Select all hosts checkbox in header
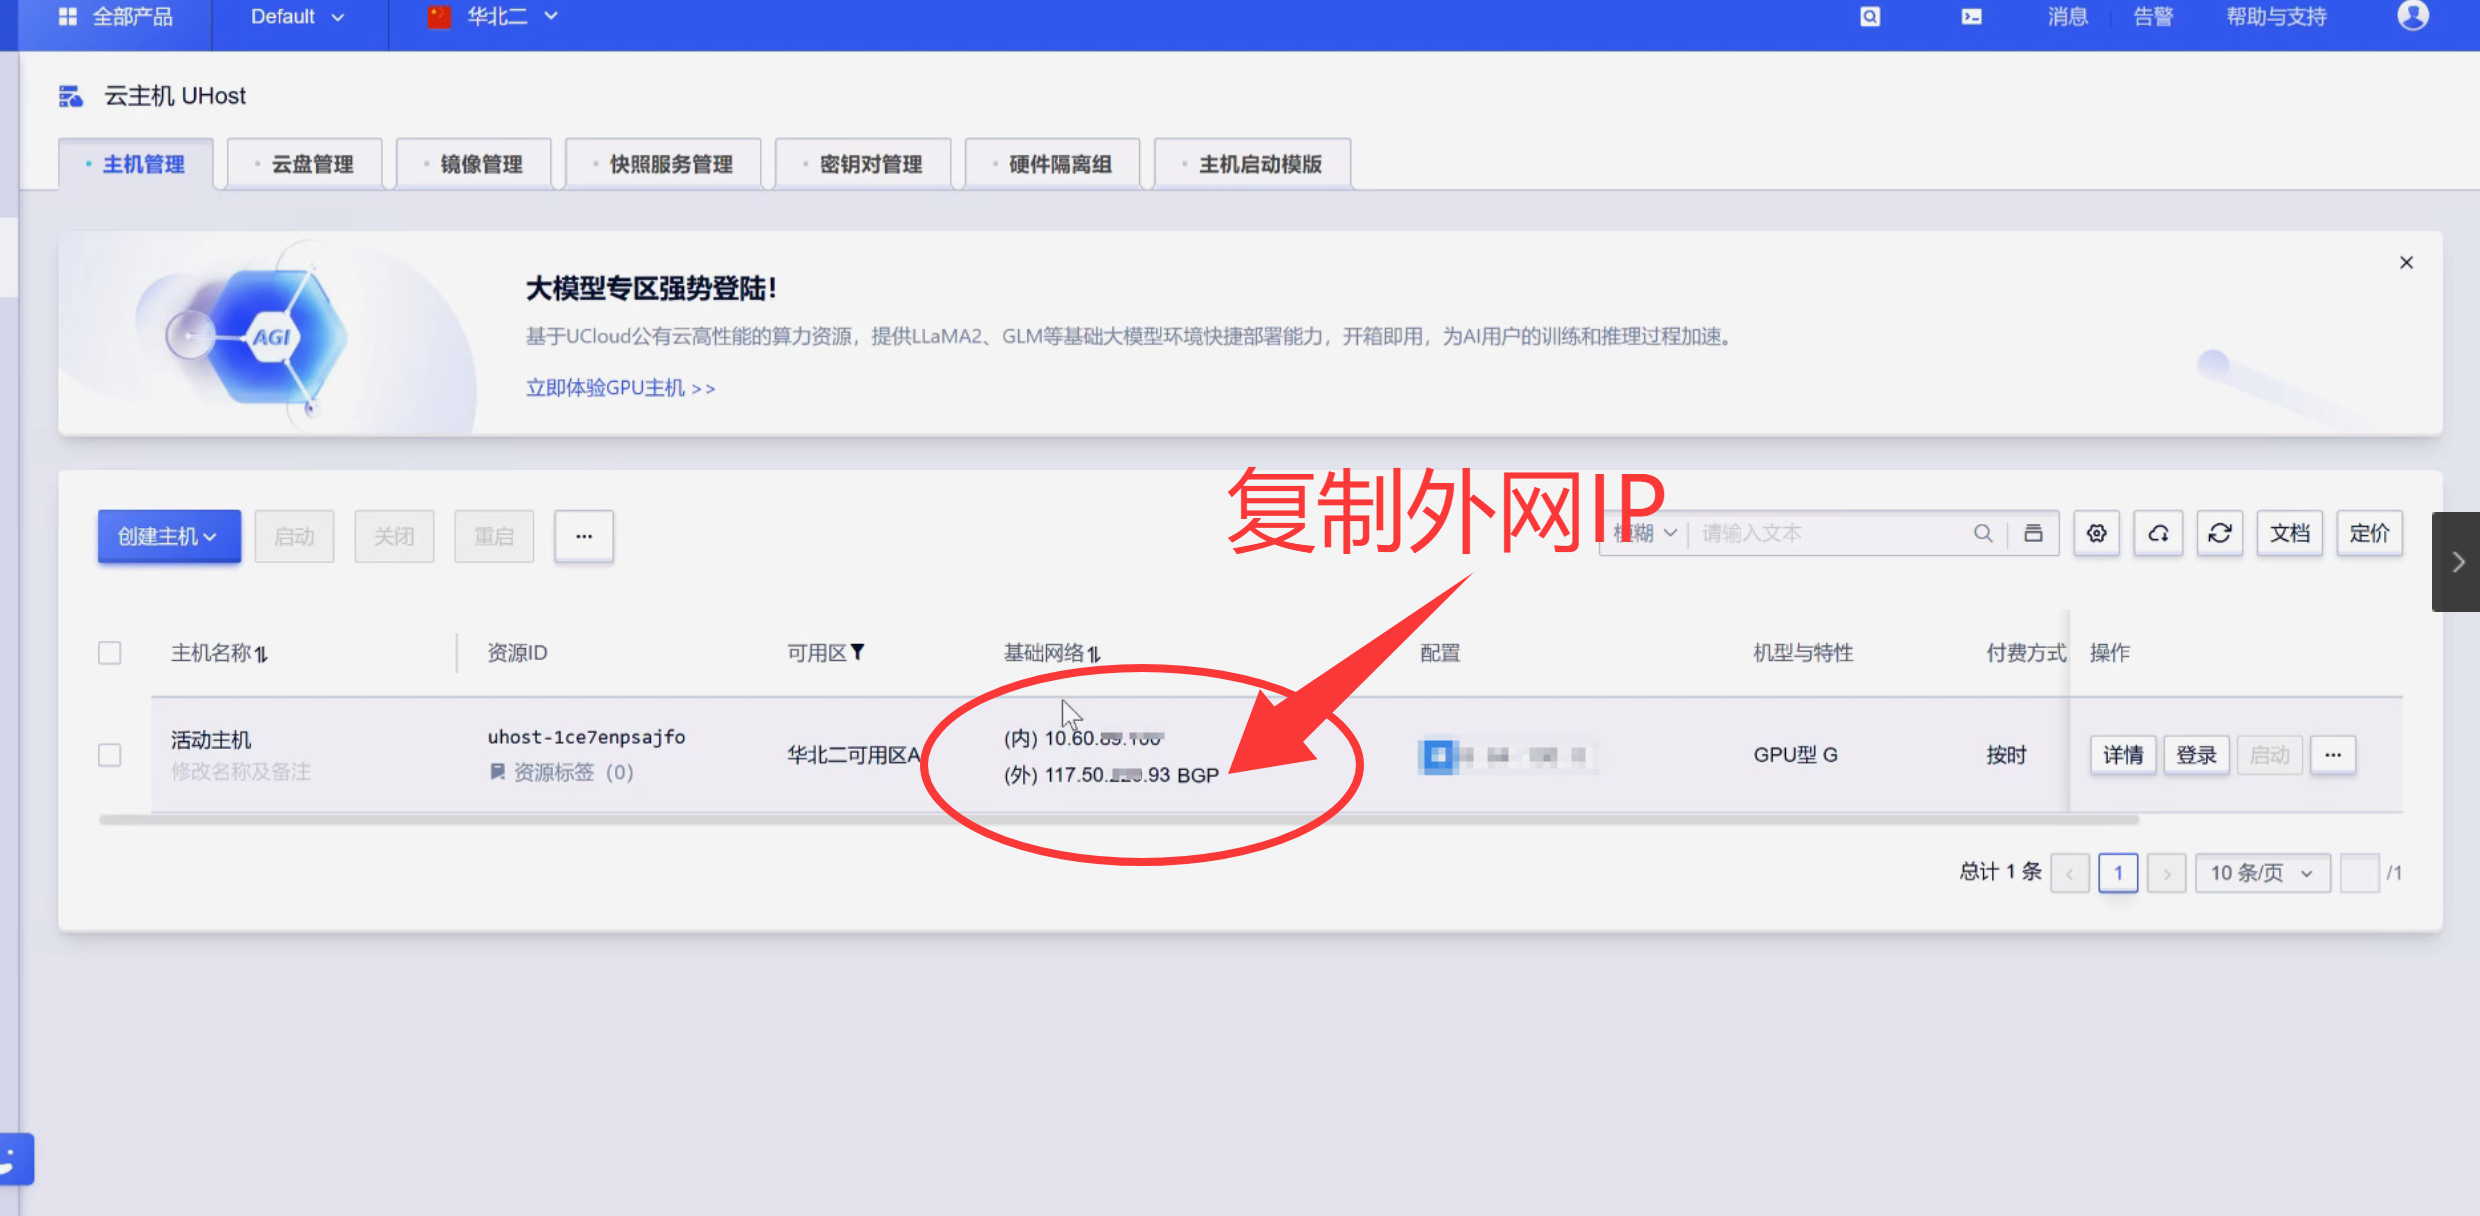The width and height of the screenshot is (2480, 1216). pyautogui.click(x=110, y=653)
